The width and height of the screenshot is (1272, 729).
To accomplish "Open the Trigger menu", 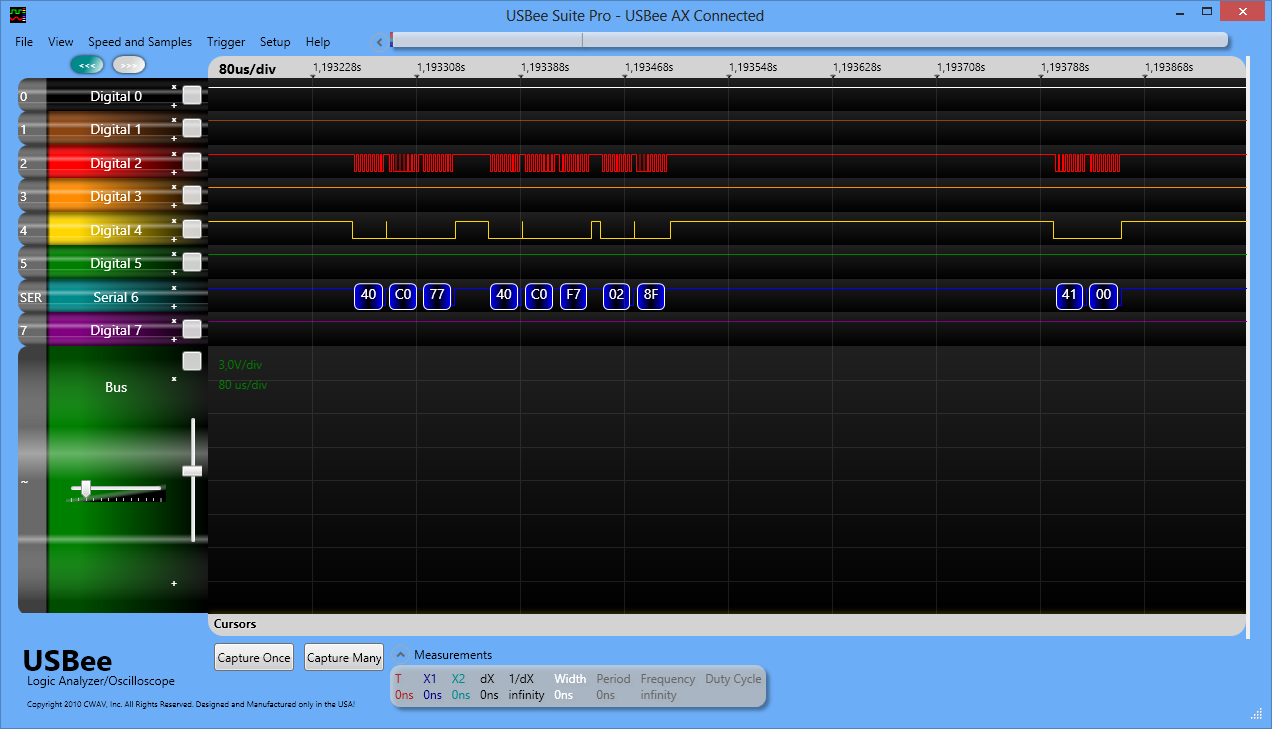I will 226,42.
